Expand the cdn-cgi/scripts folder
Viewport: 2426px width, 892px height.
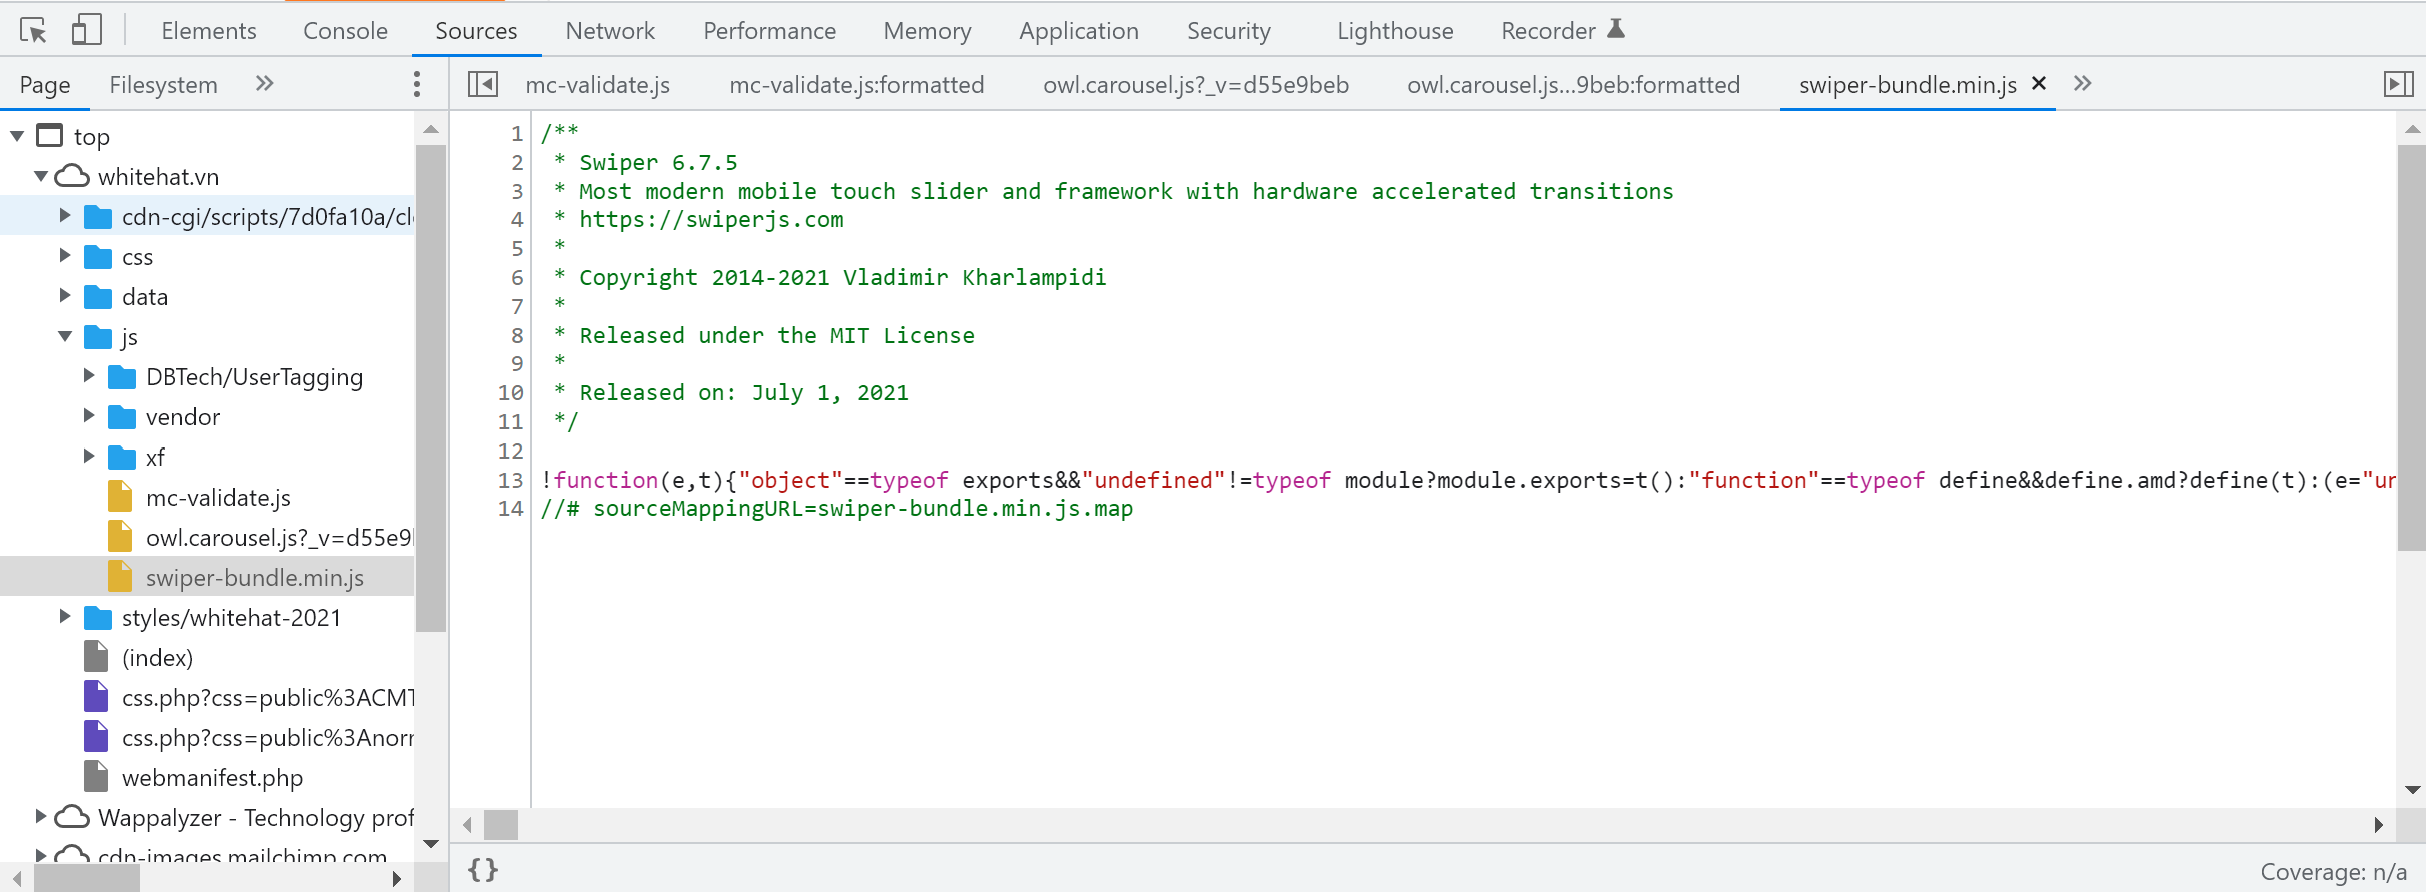pos(65,216)
